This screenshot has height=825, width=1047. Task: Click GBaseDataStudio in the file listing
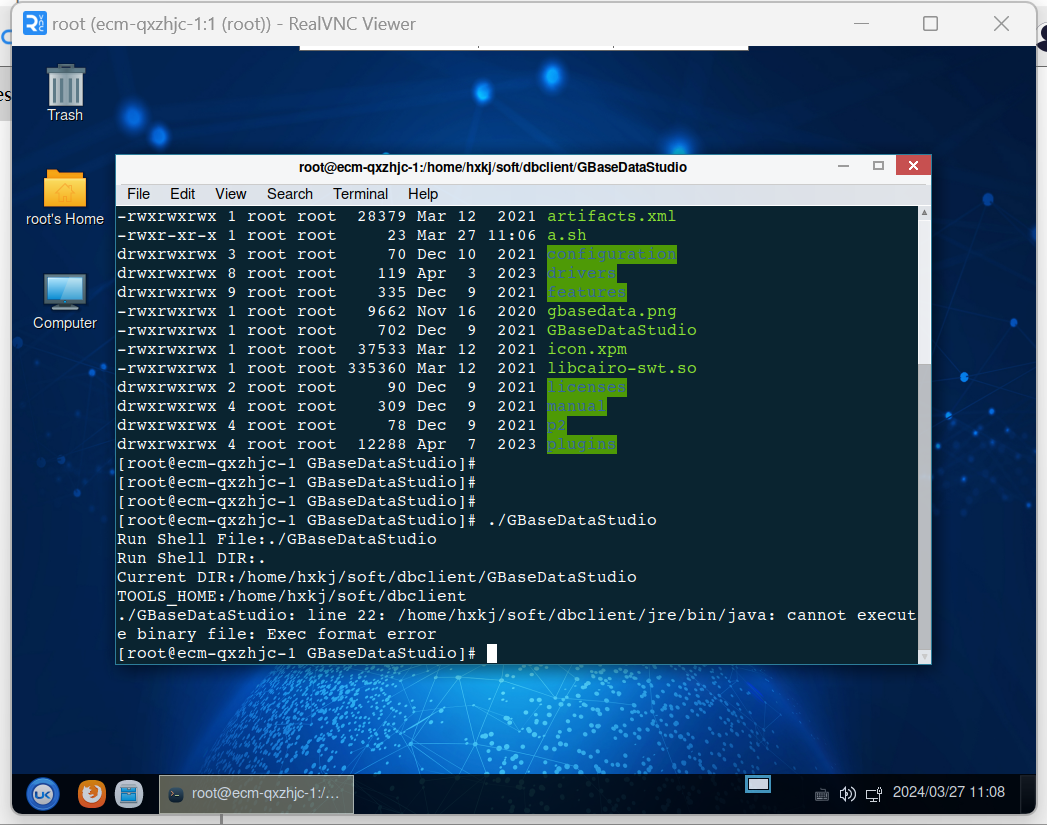(621, 330)
